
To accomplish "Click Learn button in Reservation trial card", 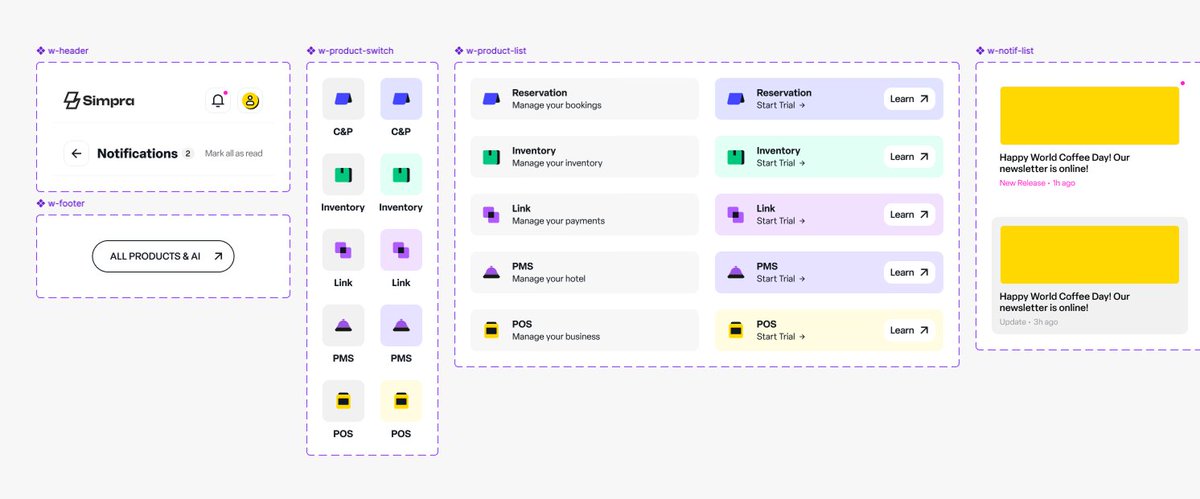I will (x=909, y=99).
